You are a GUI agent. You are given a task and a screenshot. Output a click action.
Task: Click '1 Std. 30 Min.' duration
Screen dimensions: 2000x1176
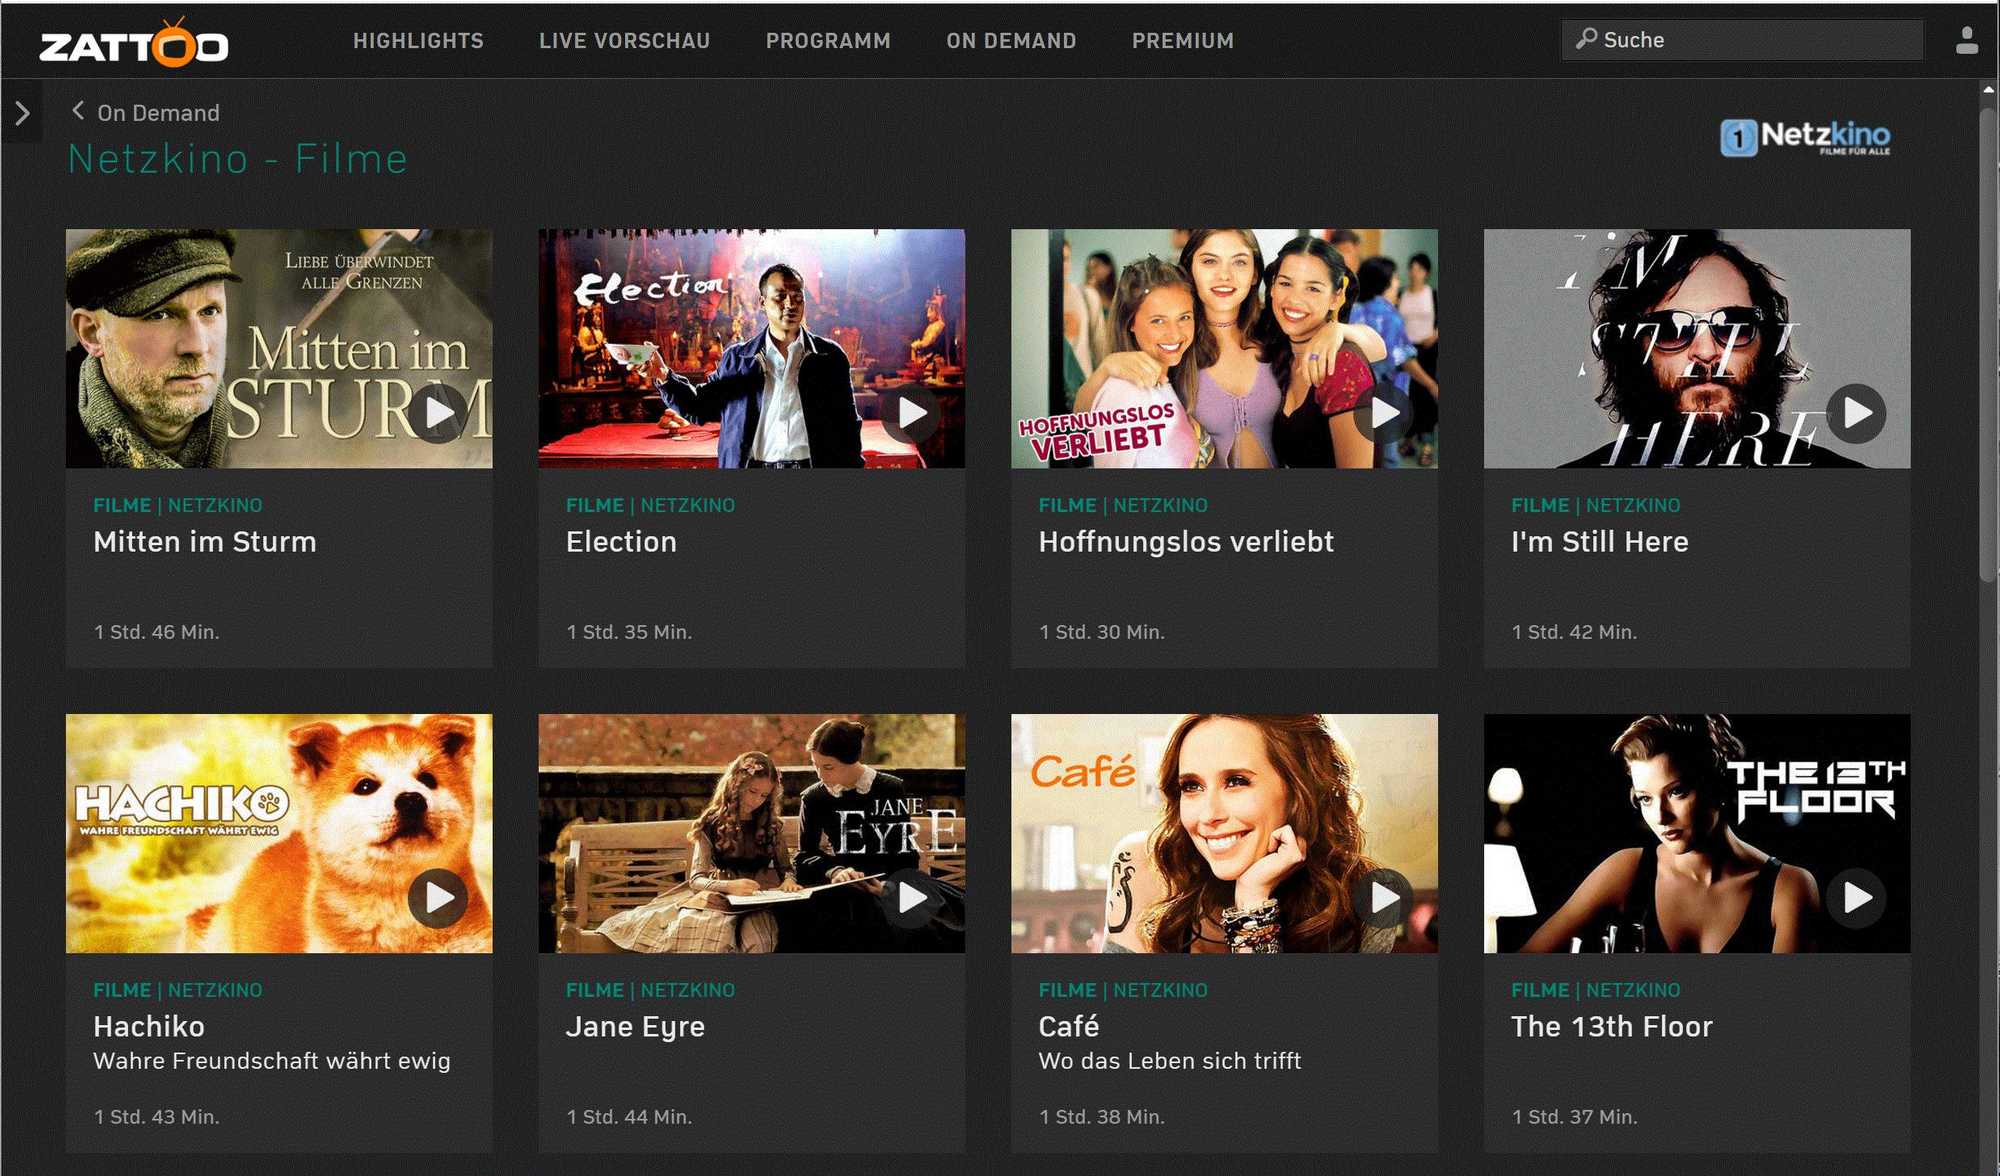[1102, 632]
